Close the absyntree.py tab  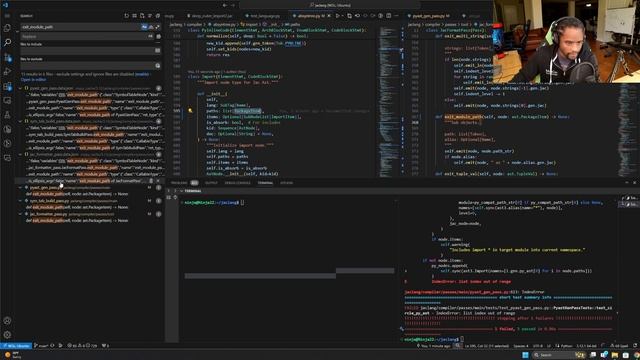tap(329, 16)
